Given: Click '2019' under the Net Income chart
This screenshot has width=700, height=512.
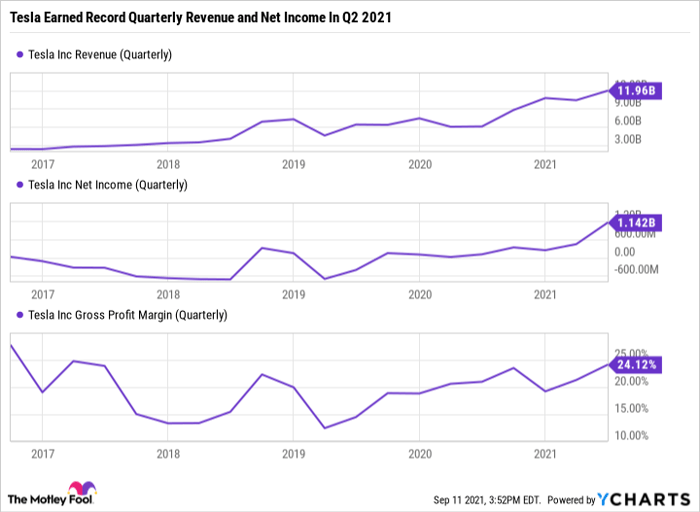Looking at the screenshot, I should (x=294, y=295).
